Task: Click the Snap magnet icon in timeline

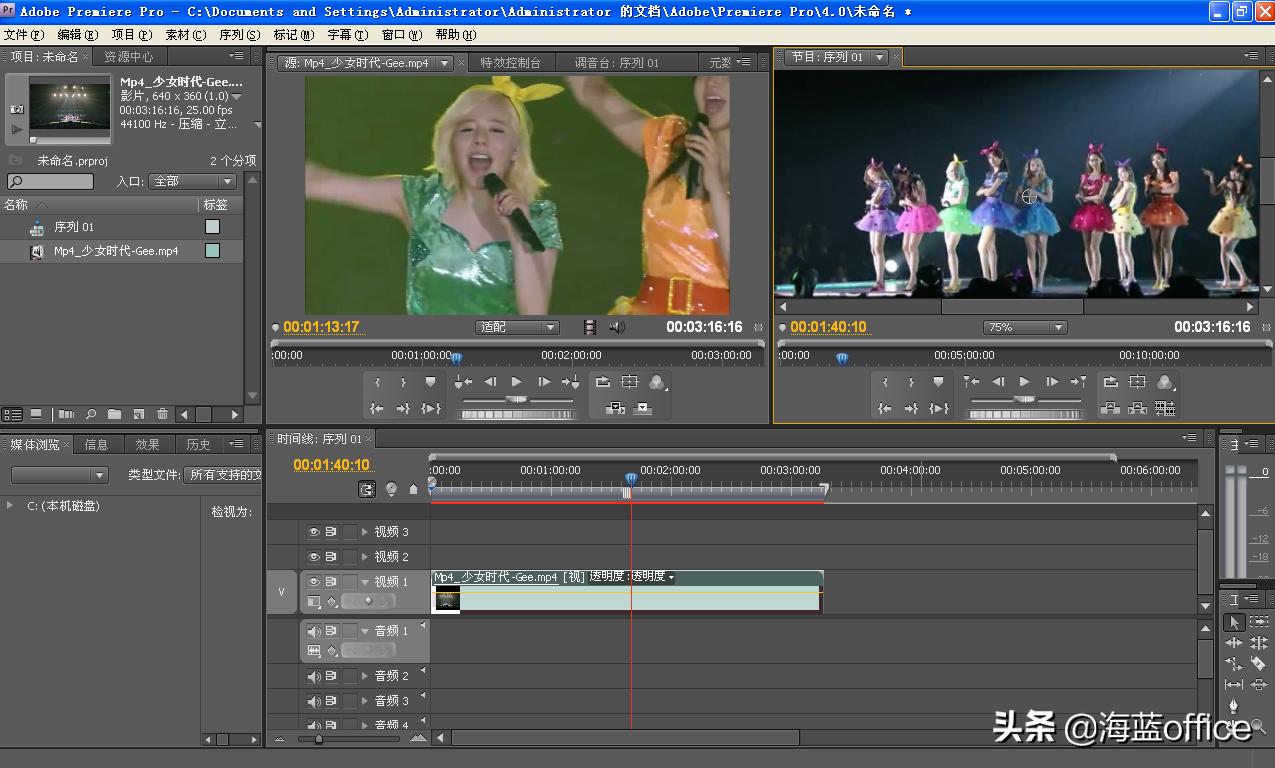Action: [x=368, y=489]
